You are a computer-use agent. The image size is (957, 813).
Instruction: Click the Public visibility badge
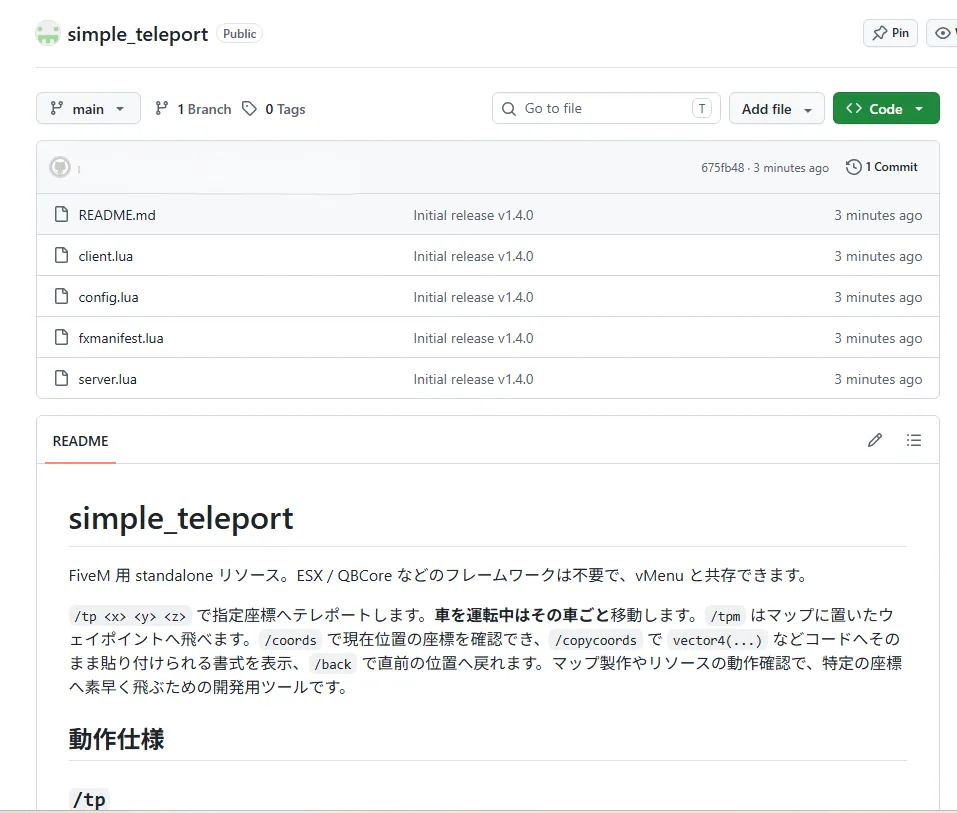pos(239,34)
